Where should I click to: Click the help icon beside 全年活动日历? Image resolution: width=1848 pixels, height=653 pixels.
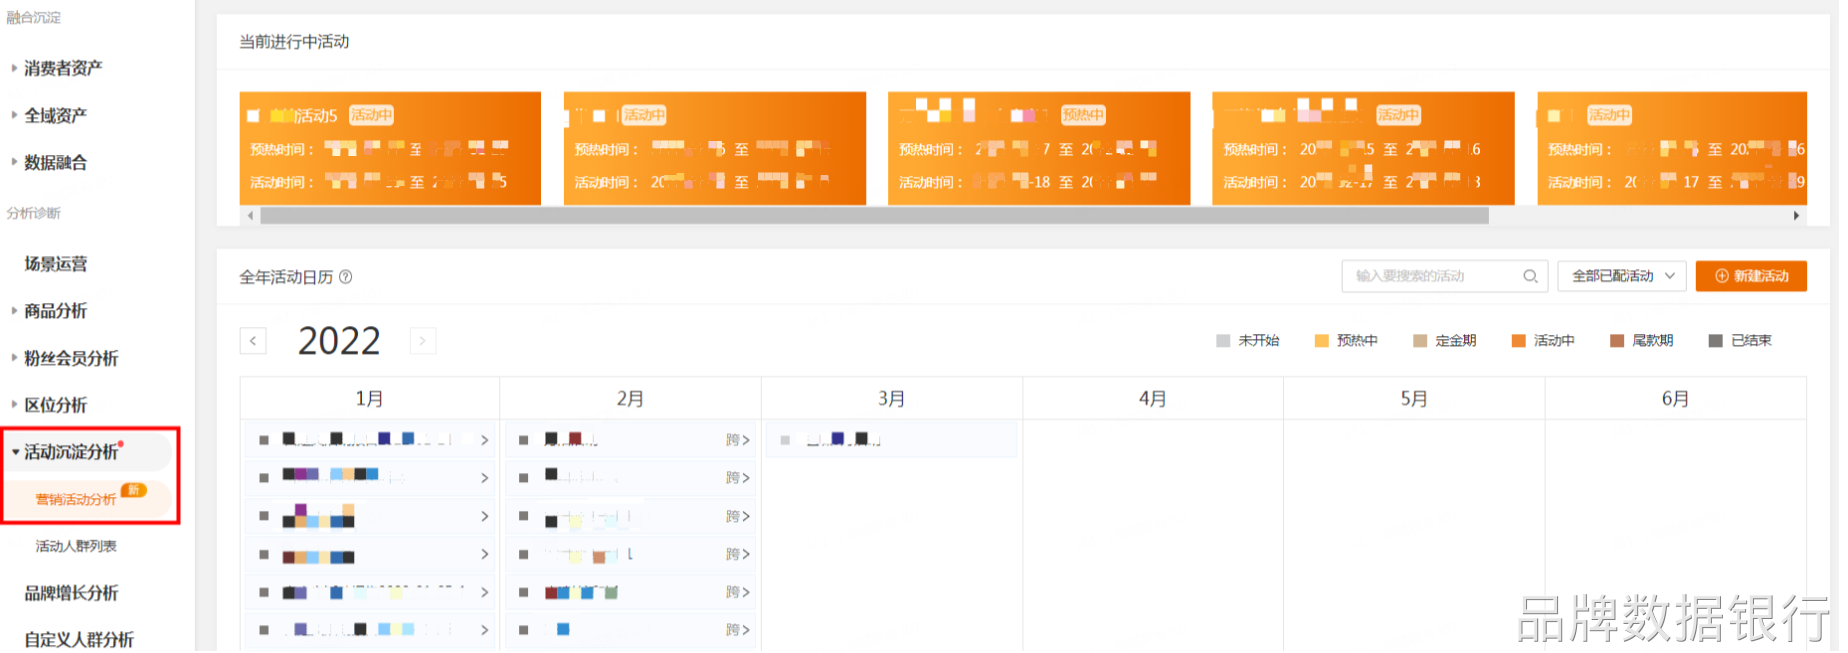347,278
